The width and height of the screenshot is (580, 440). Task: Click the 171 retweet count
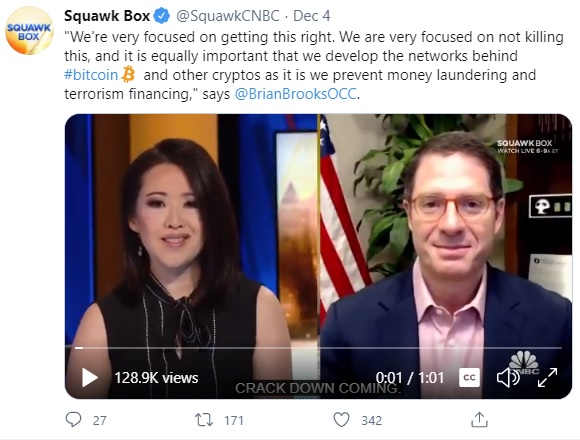[x=234, y=420]
